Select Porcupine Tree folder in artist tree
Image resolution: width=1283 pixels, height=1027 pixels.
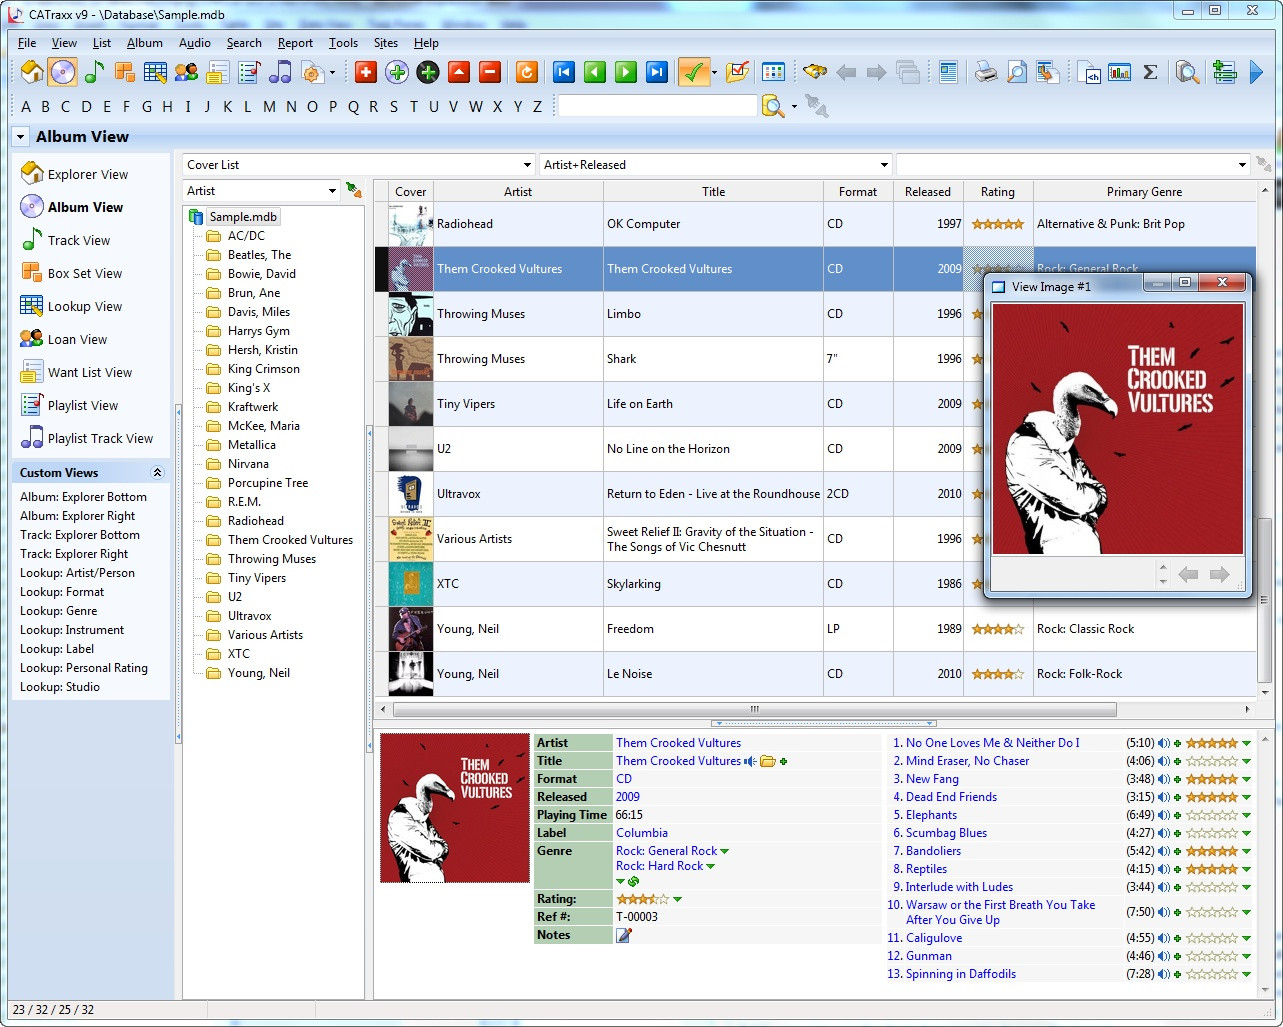pyautogui.click(x=268, y=483)
